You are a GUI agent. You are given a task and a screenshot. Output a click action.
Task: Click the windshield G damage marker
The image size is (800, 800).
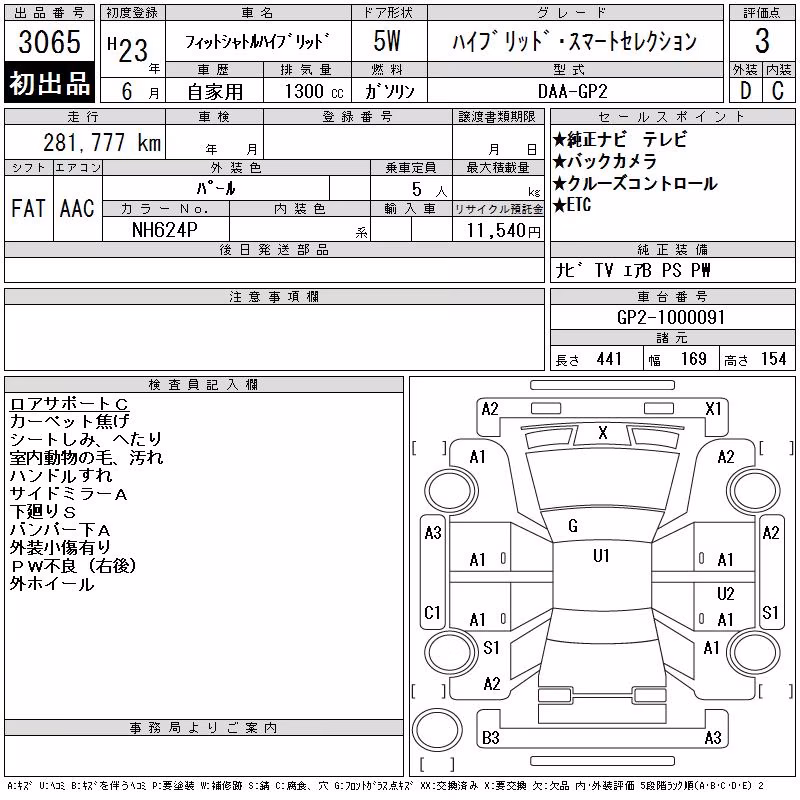[x=573, y=526]
